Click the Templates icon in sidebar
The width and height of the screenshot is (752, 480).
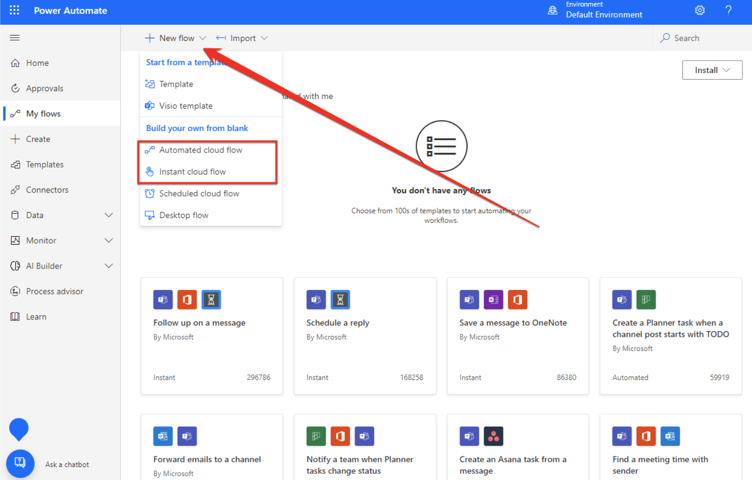pos(15,164)
